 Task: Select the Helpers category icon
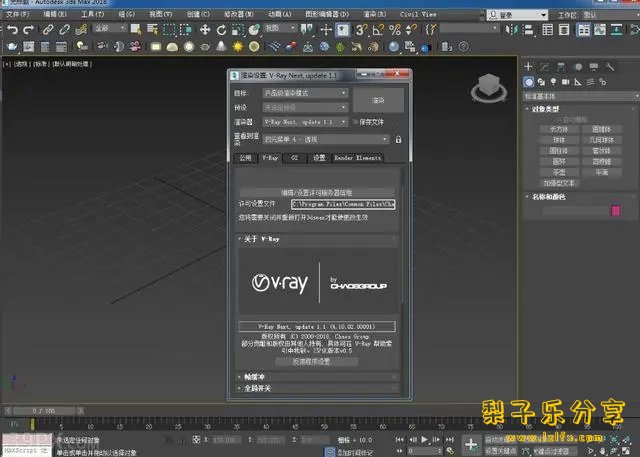pos(578,82)
